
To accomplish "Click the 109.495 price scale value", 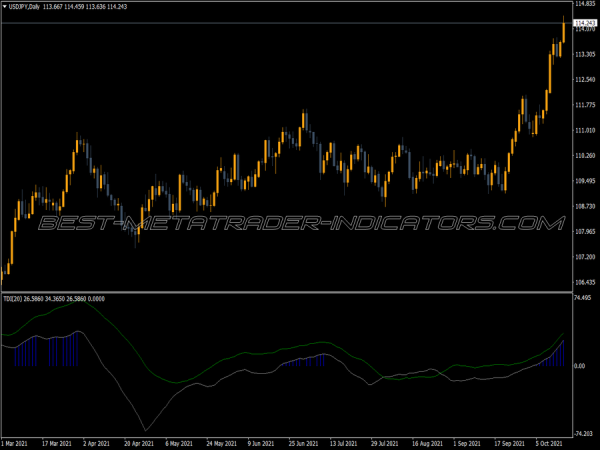I will (x=585, y=181).
